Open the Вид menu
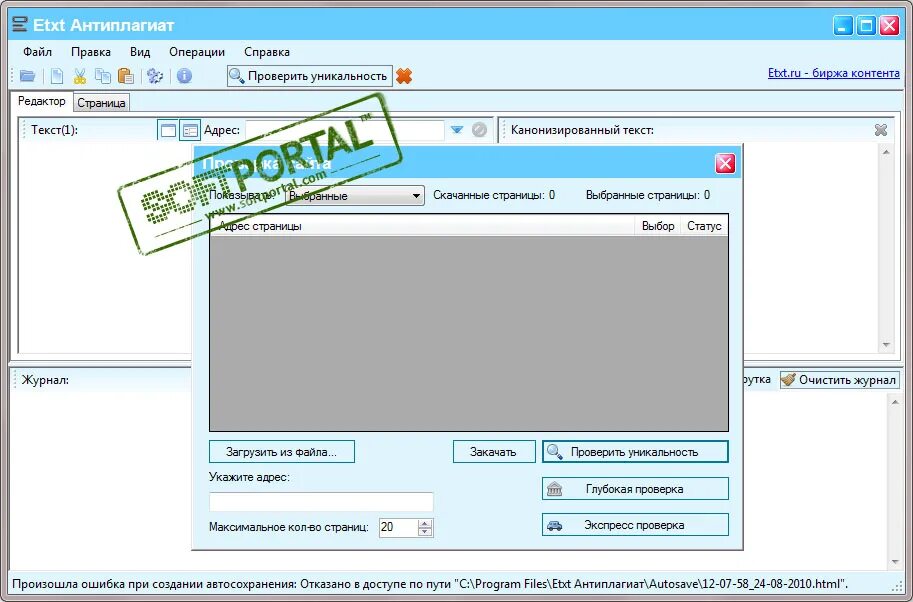 [x=140, y=52]
